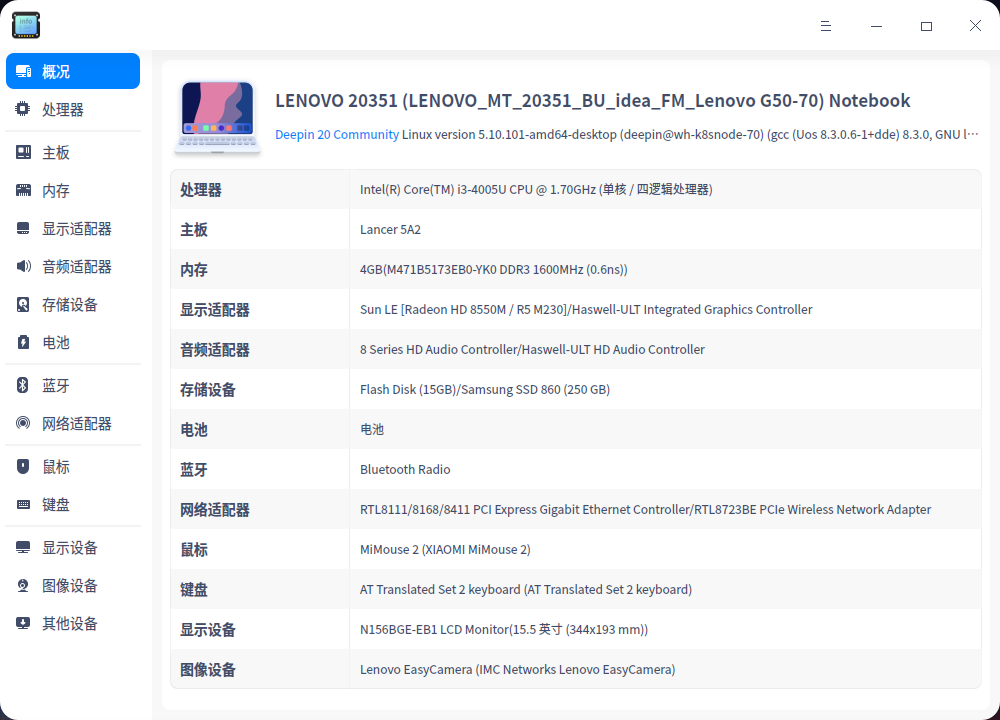This screenshot has width=1000, height=720.
Task: Click the 音频适配器 row label in table
Action: [214, 350]
